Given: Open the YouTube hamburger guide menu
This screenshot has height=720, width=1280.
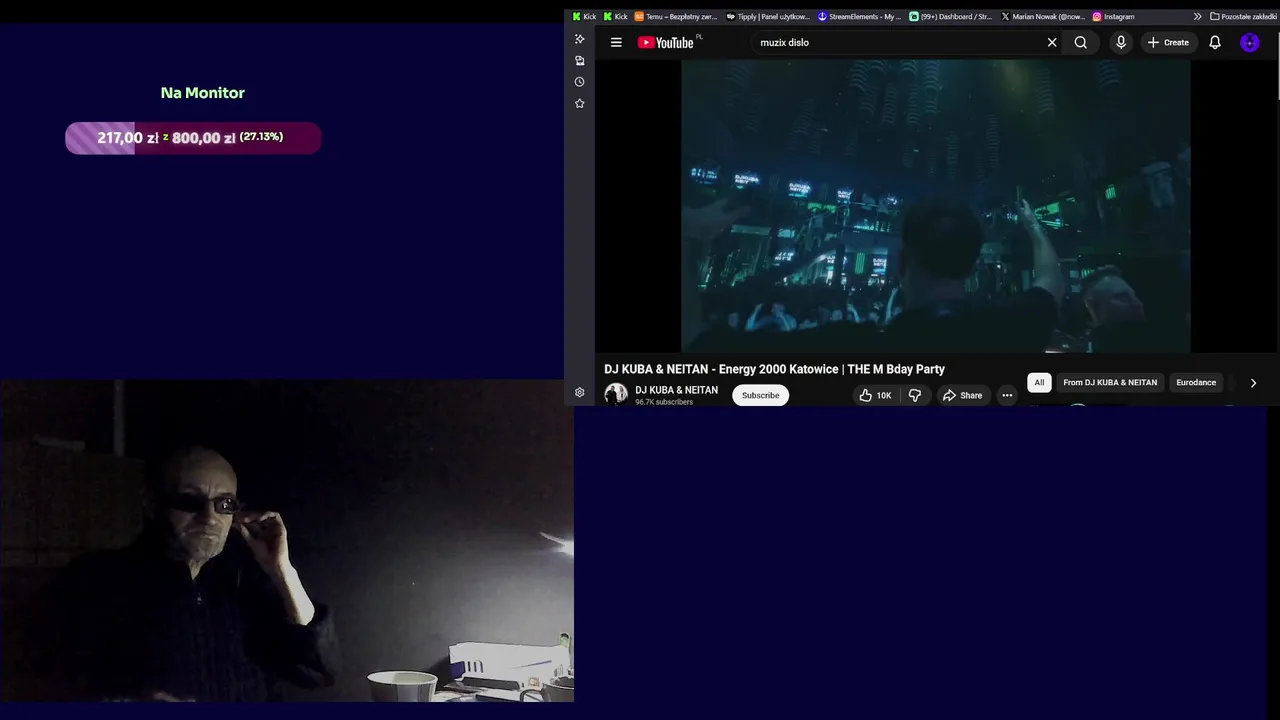Looking at the screenshot, I should click(616, 42).
